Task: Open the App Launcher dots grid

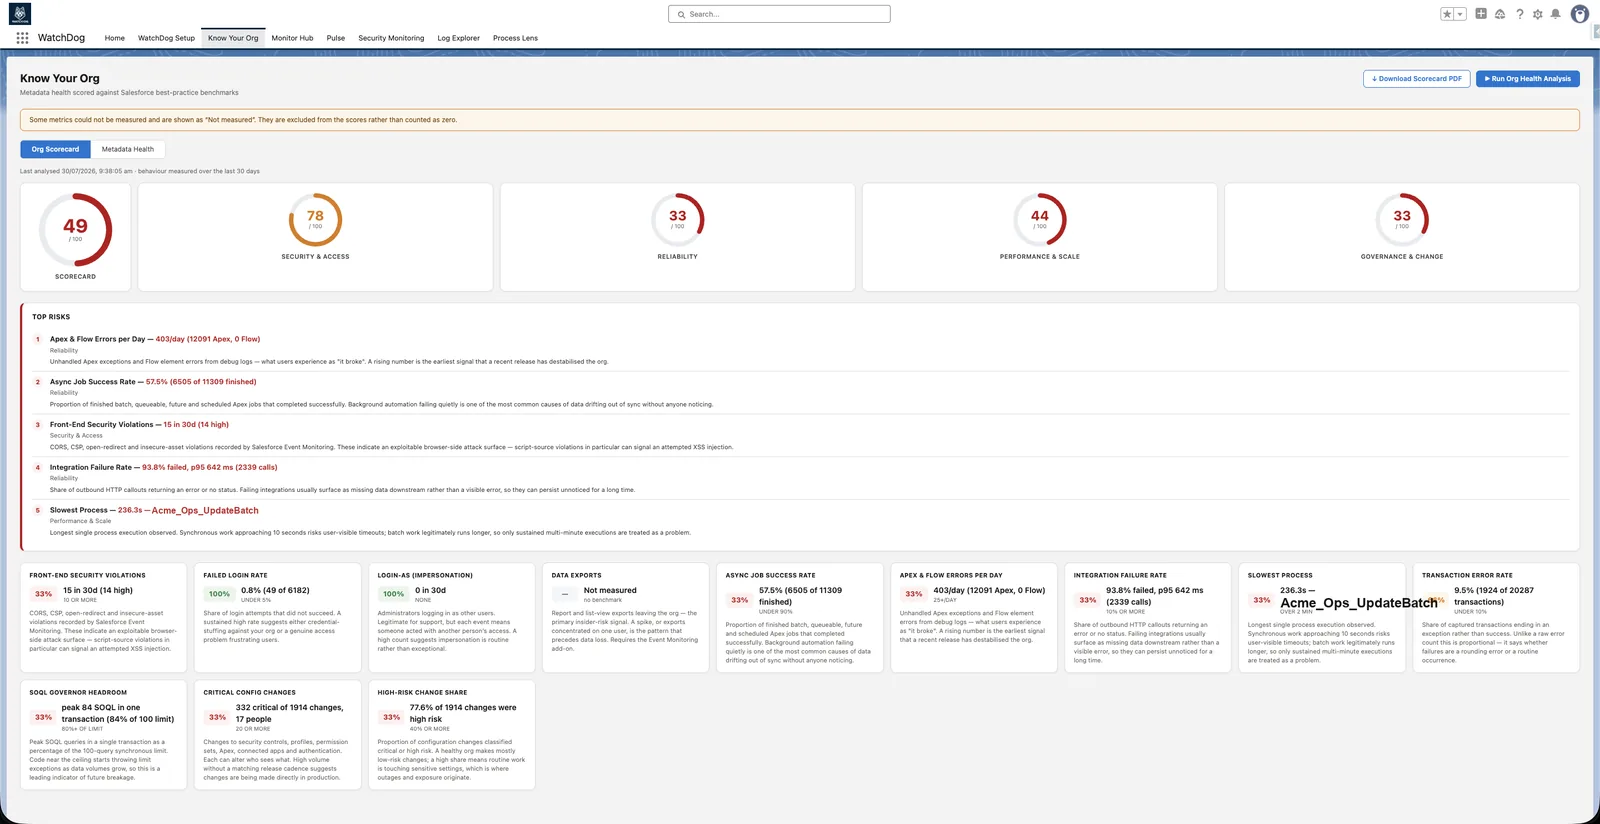Action: [x=22, y=38]
